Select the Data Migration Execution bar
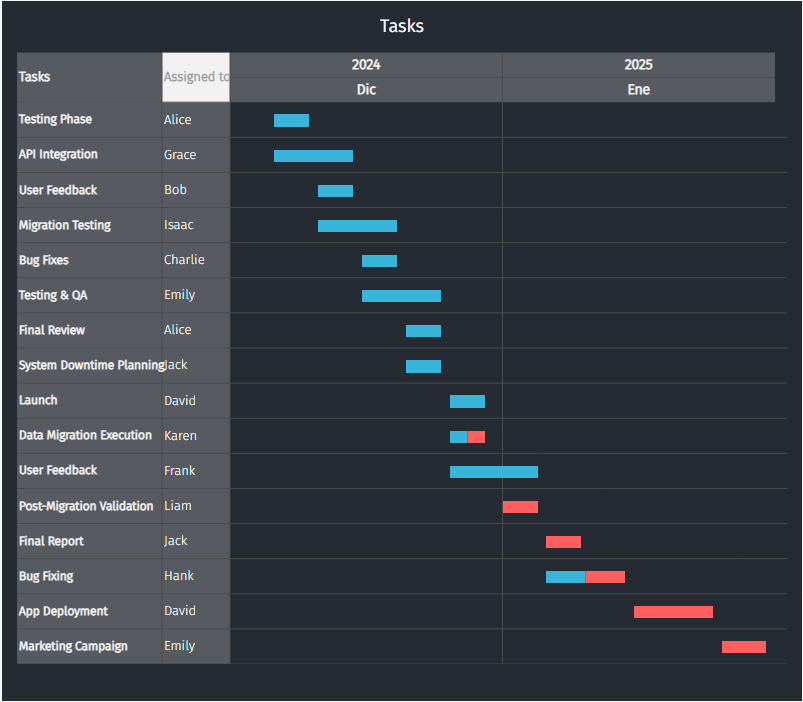The height and width of the screenshot is (702, 803). [x=468, y=437]
